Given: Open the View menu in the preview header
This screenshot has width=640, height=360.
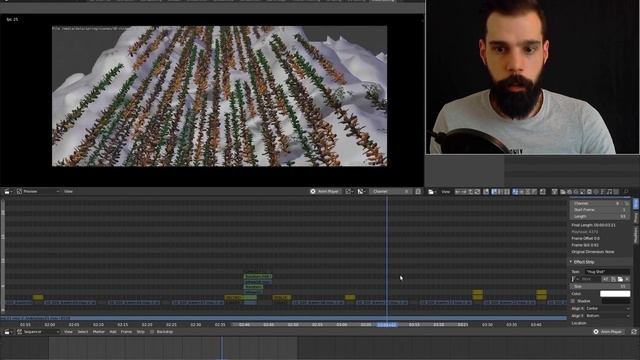Looking at the screenshot, I should point(68,191).
